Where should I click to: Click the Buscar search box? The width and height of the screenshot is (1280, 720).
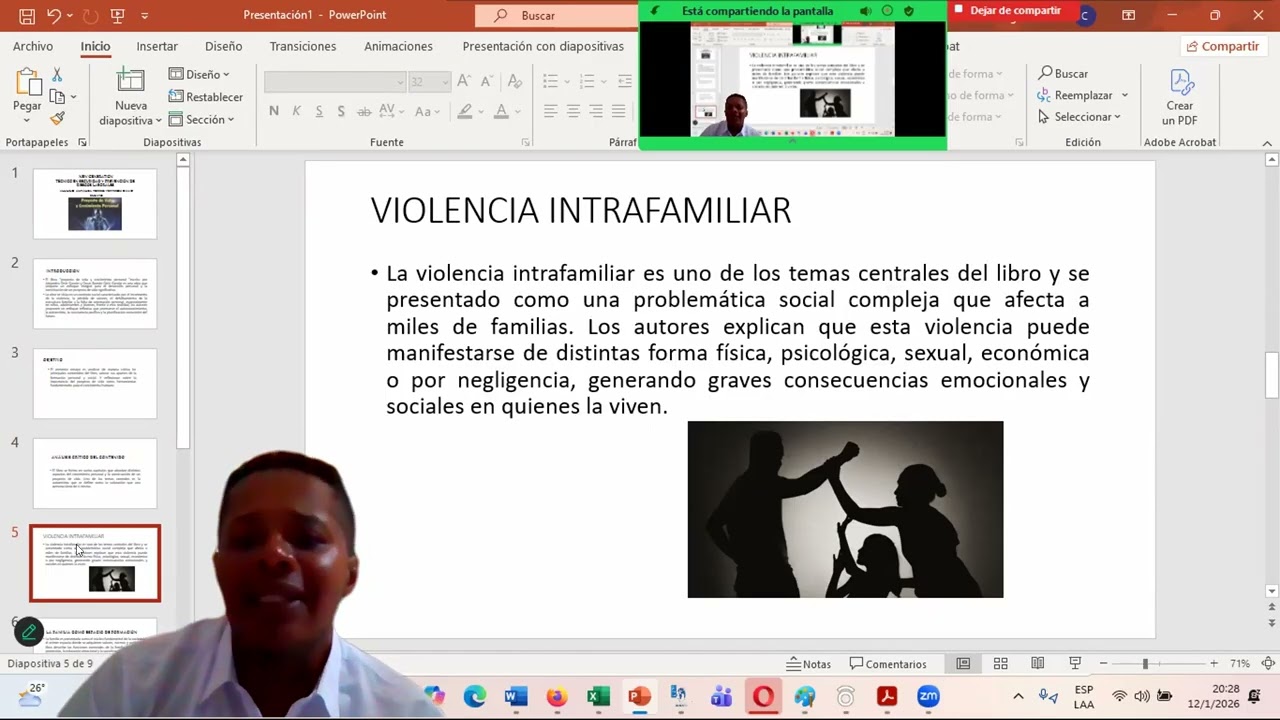click(555, 15)
